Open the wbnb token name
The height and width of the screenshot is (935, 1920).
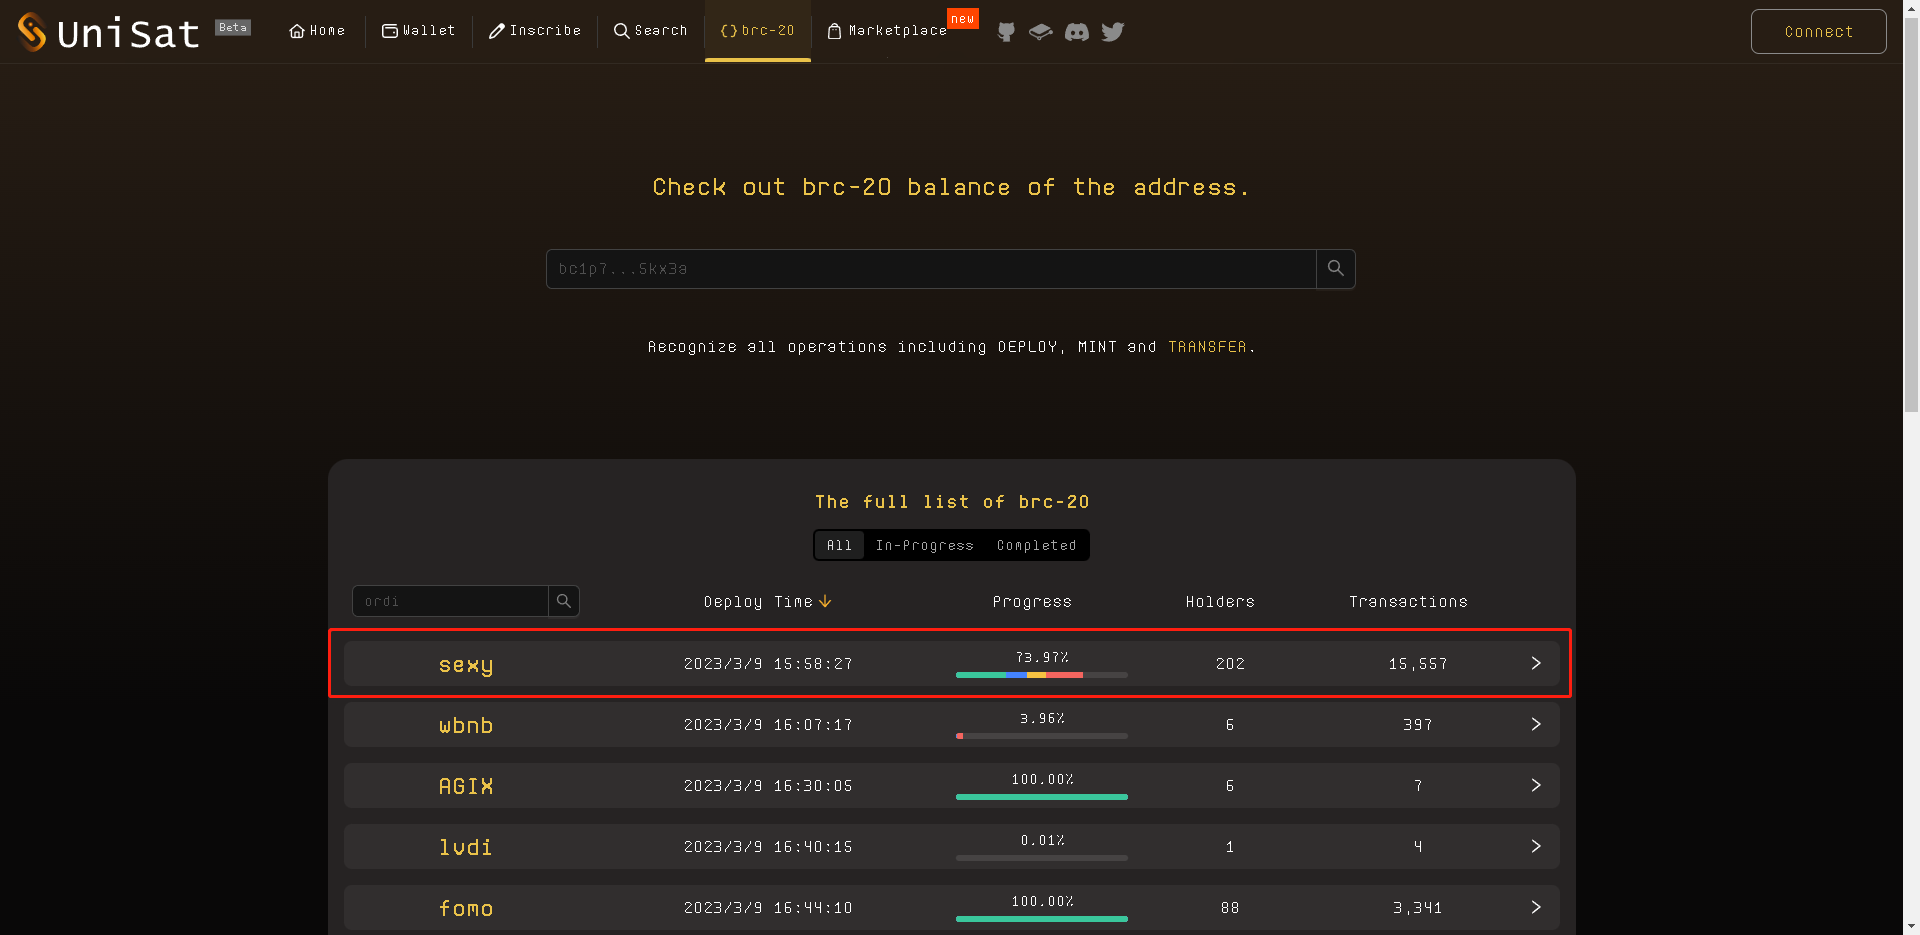[x=466, y=725]
